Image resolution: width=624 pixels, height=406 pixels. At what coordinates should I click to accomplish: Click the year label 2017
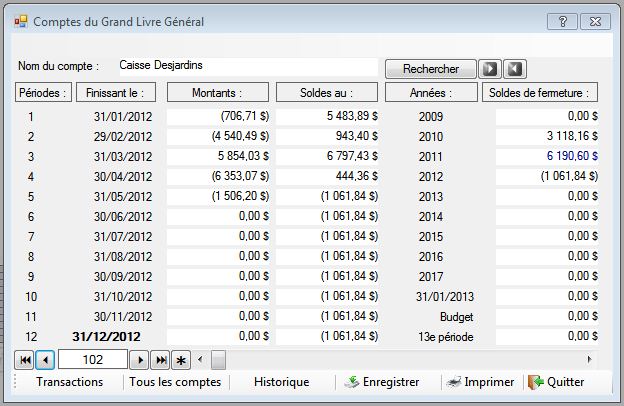pyautogui.click(x=431, y=277)
